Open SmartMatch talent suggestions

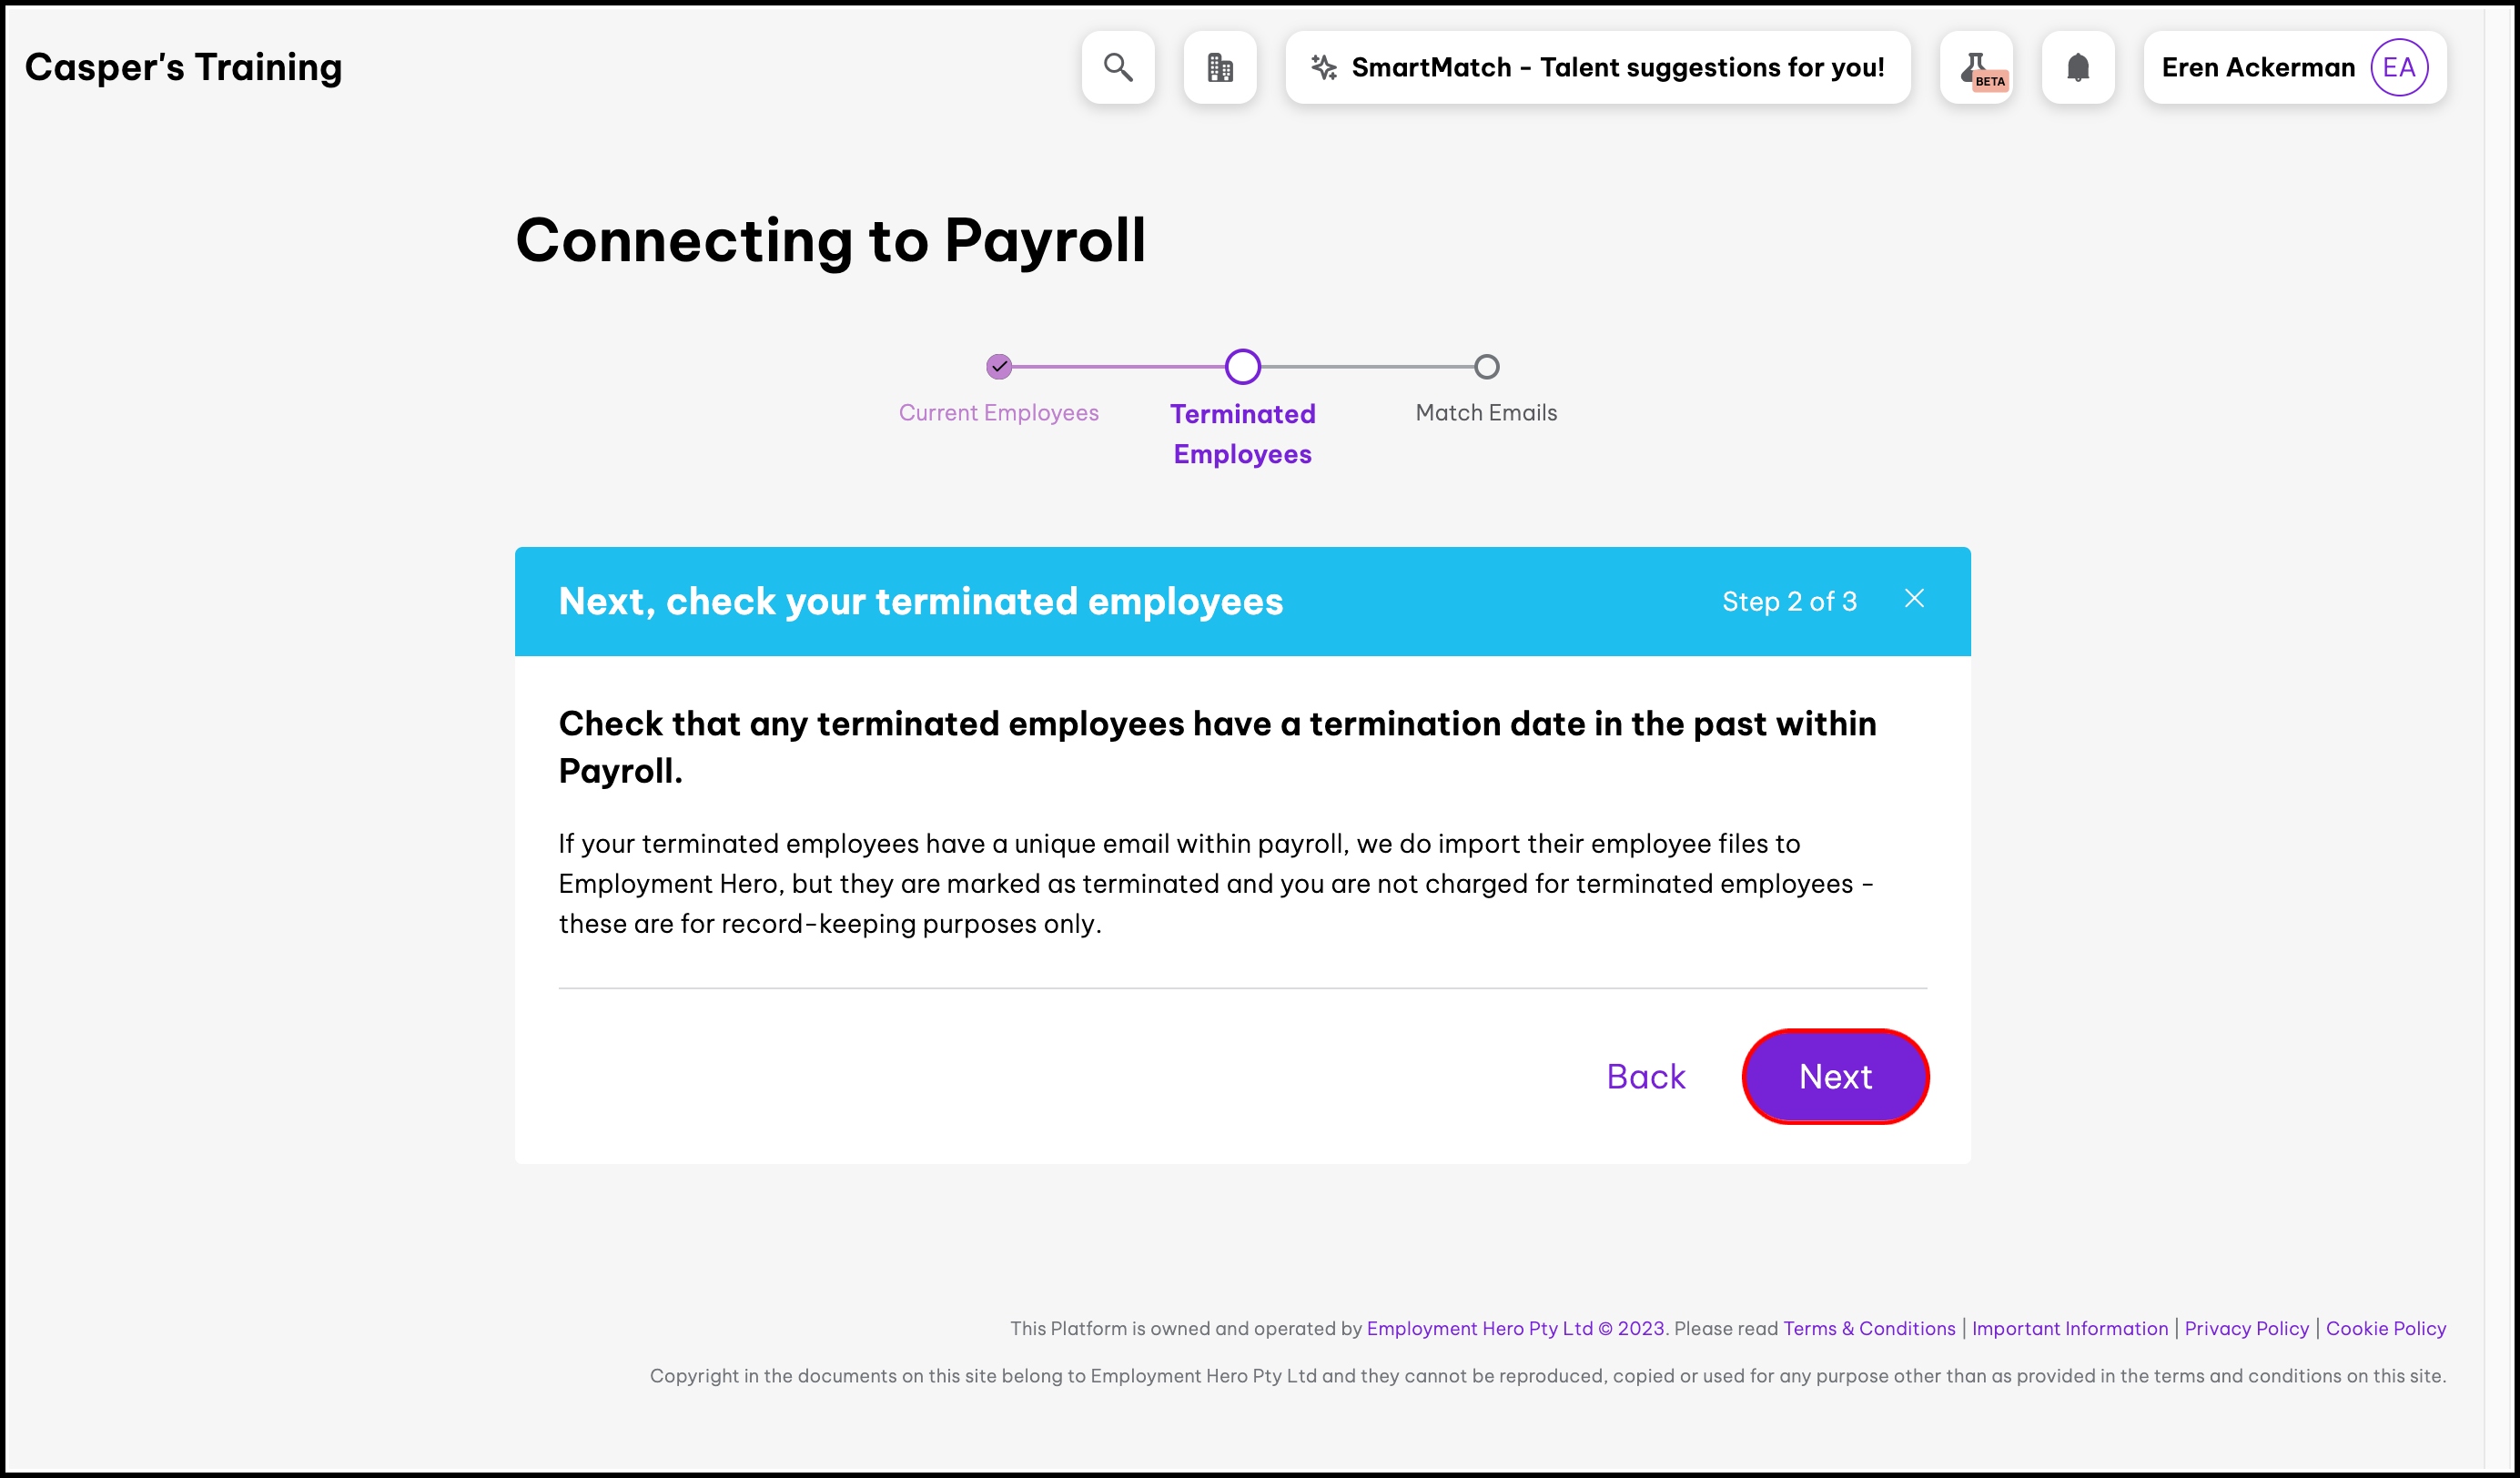click(x=1617, y=67)
